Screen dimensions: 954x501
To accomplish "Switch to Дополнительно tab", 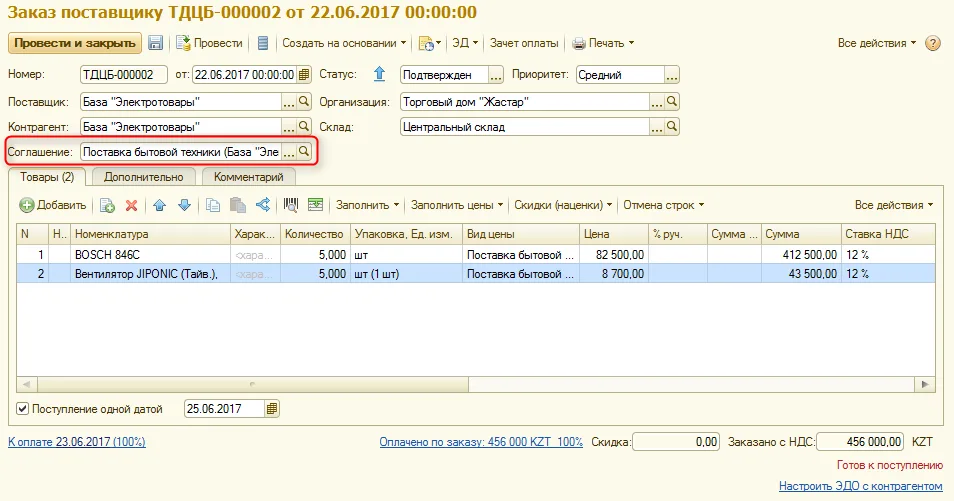I will [143, 177].
